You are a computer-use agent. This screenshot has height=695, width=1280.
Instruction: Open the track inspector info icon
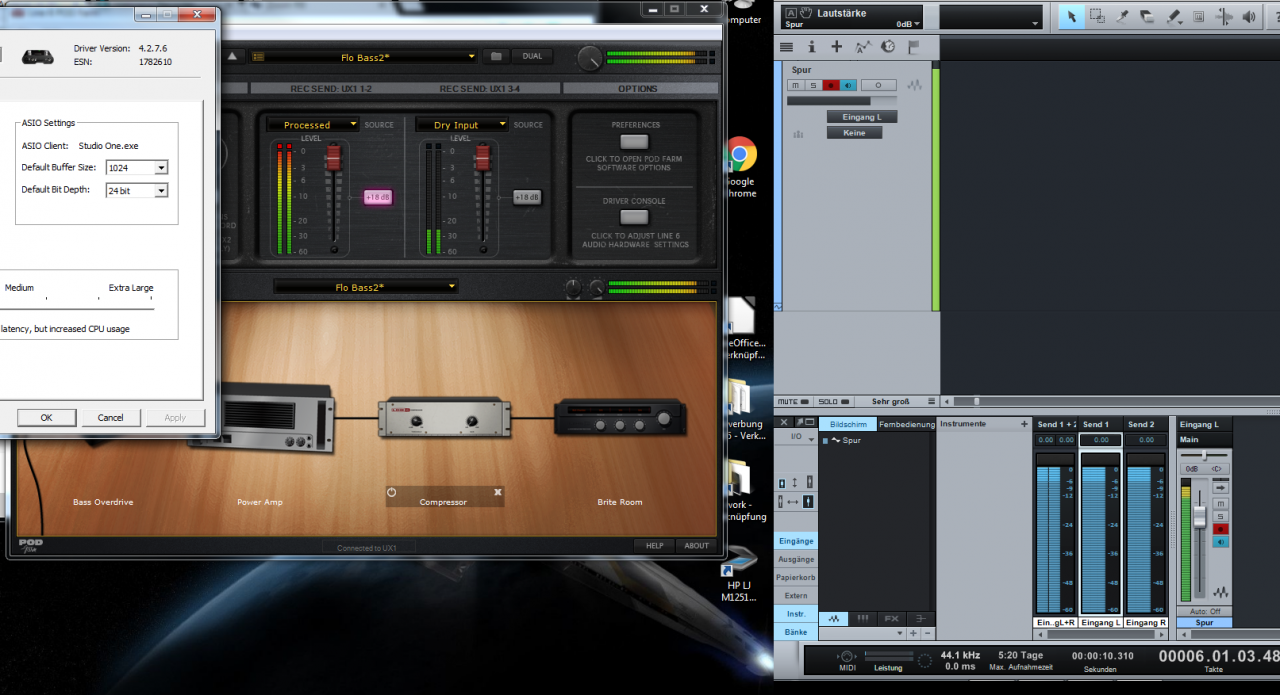pos(811,47)
